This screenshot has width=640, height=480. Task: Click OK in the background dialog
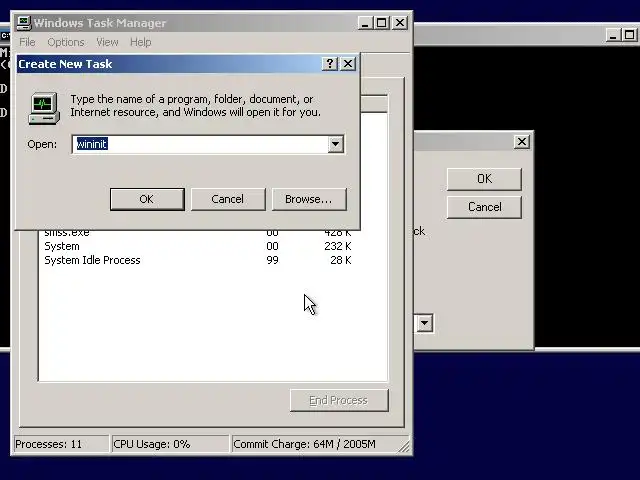tap(484, 179)
